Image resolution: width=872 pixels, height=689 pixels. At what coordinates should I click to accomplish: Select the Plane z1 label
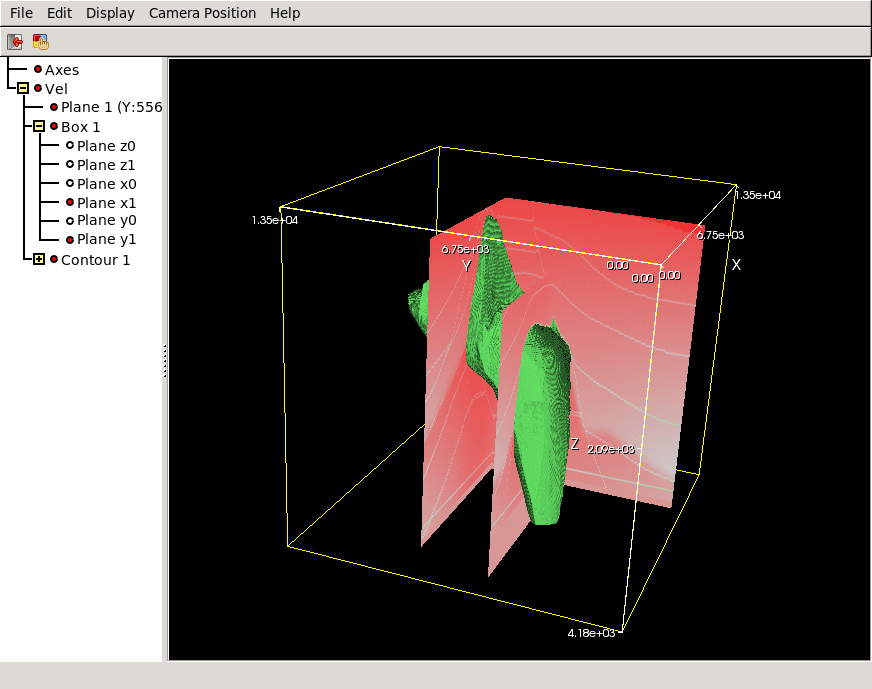[106, 165]
